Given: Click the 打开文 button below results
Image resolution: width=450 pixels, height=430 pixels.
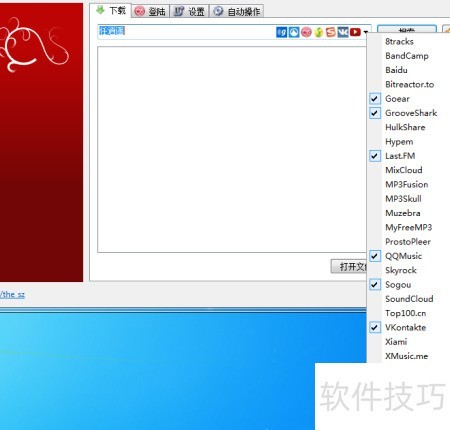Looking at the screenshot, I should [x=349, y=266].
